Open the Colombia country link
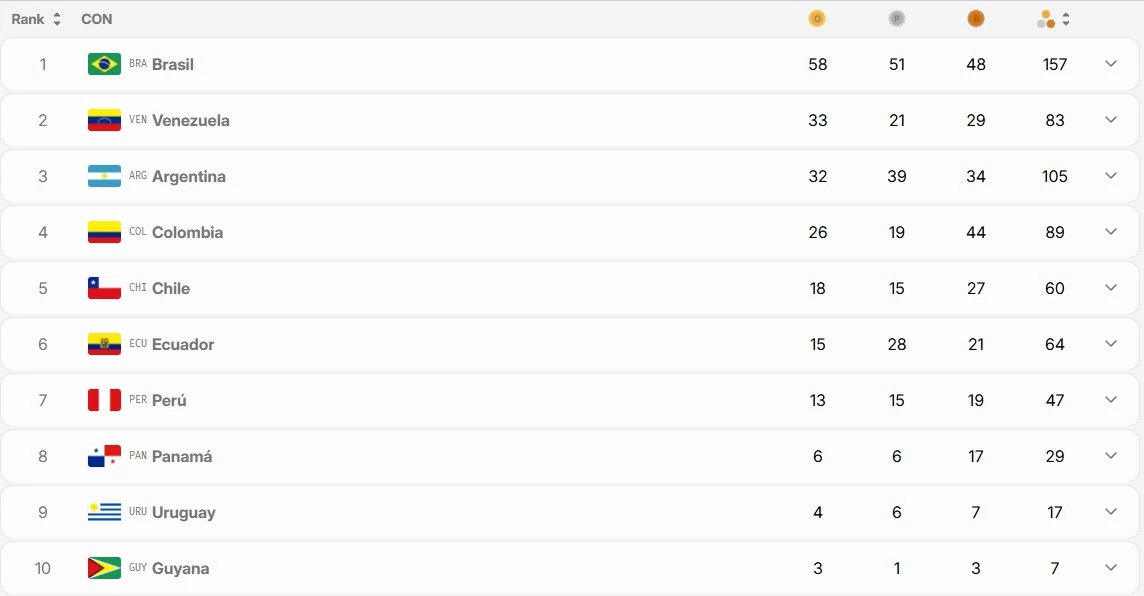This screenshot has width=1144, height=596. pyautogui.click(x=187, y=232)
